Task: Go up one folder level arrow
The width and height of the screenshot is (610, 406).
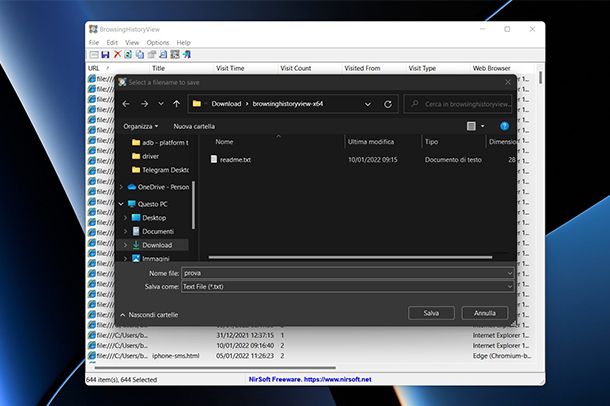Action: tap(176, 104)
